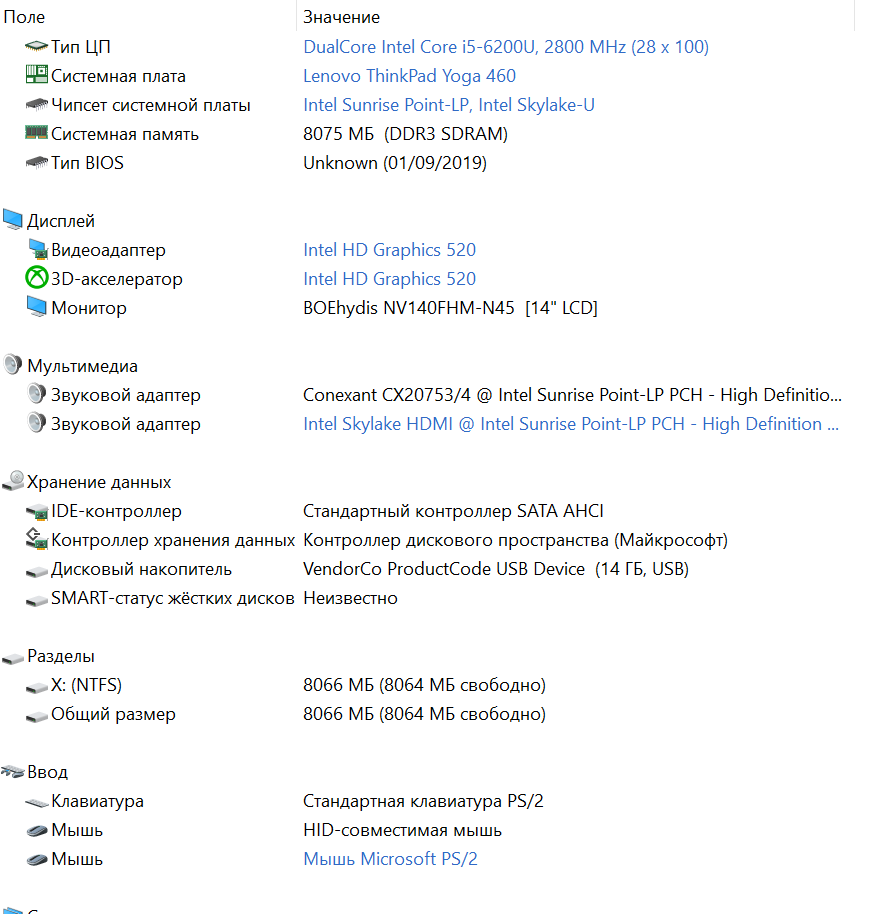The width and height of the screenshot is (896, 914).
Task: Click the Поле column header
Action: click(x=24, y=17)
